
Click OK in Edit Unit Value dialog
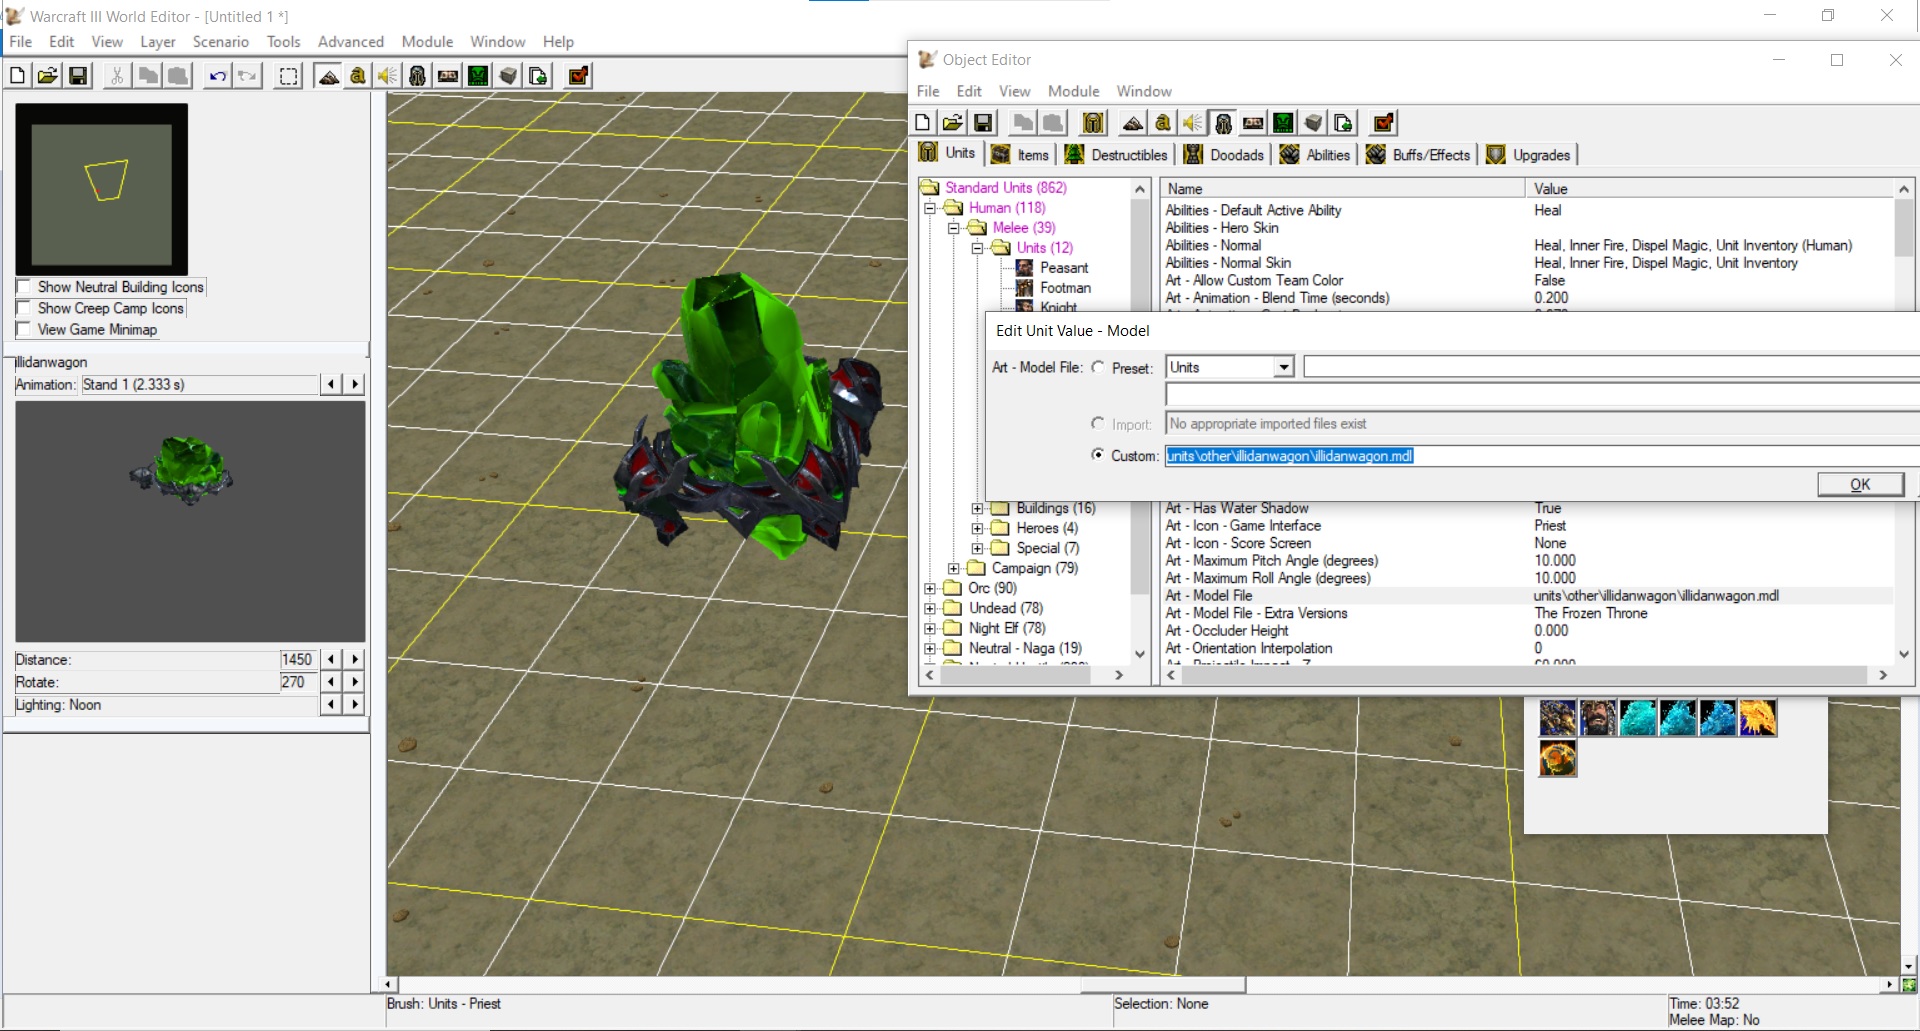tap(1860, 484)
